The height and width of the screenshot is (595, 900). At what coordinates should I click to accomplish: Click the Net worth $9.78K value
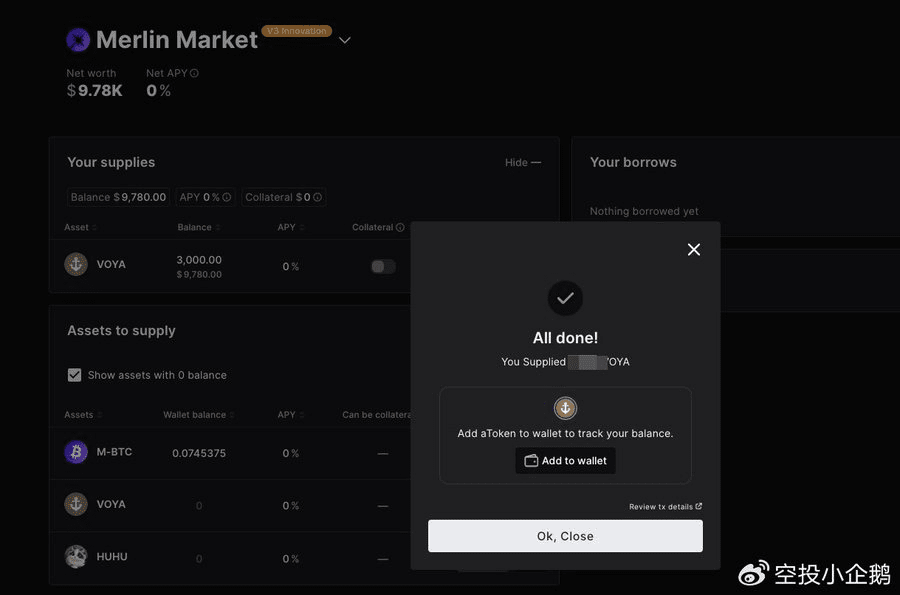[x=95, y=91]
